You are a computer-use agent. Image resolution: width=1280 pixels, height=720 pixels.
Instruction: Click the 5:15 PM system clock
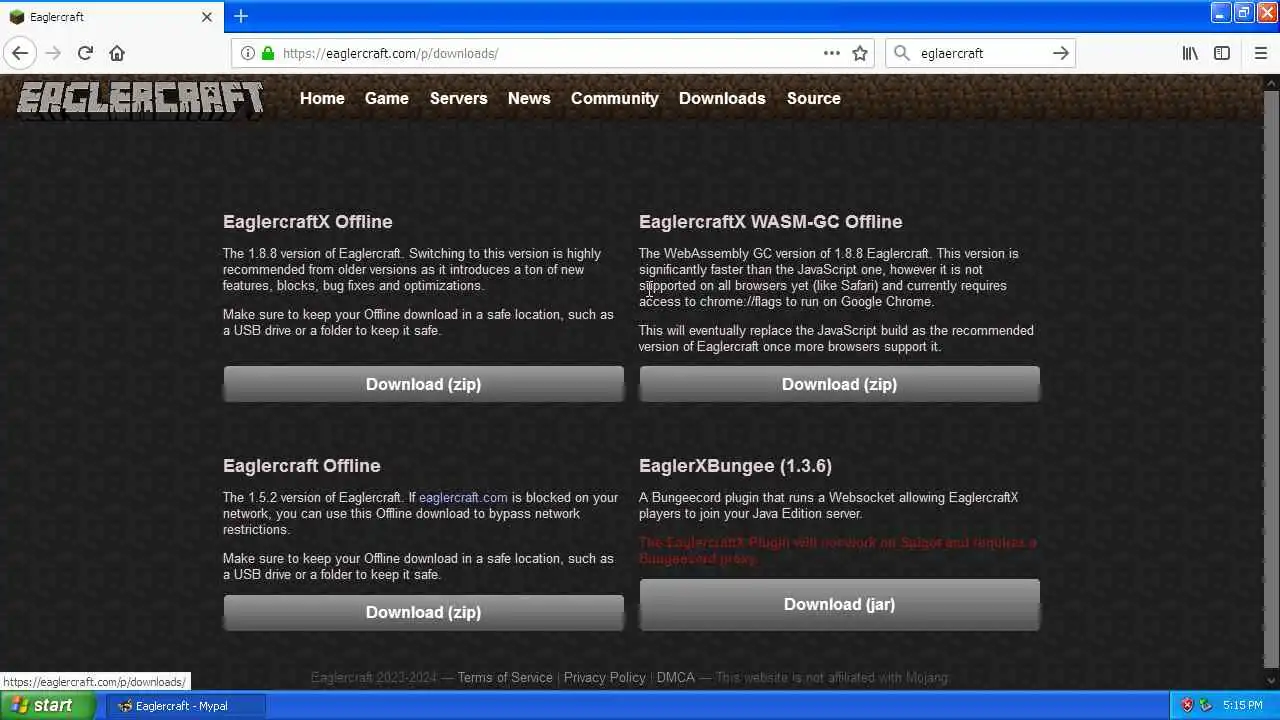point(1243,705)
